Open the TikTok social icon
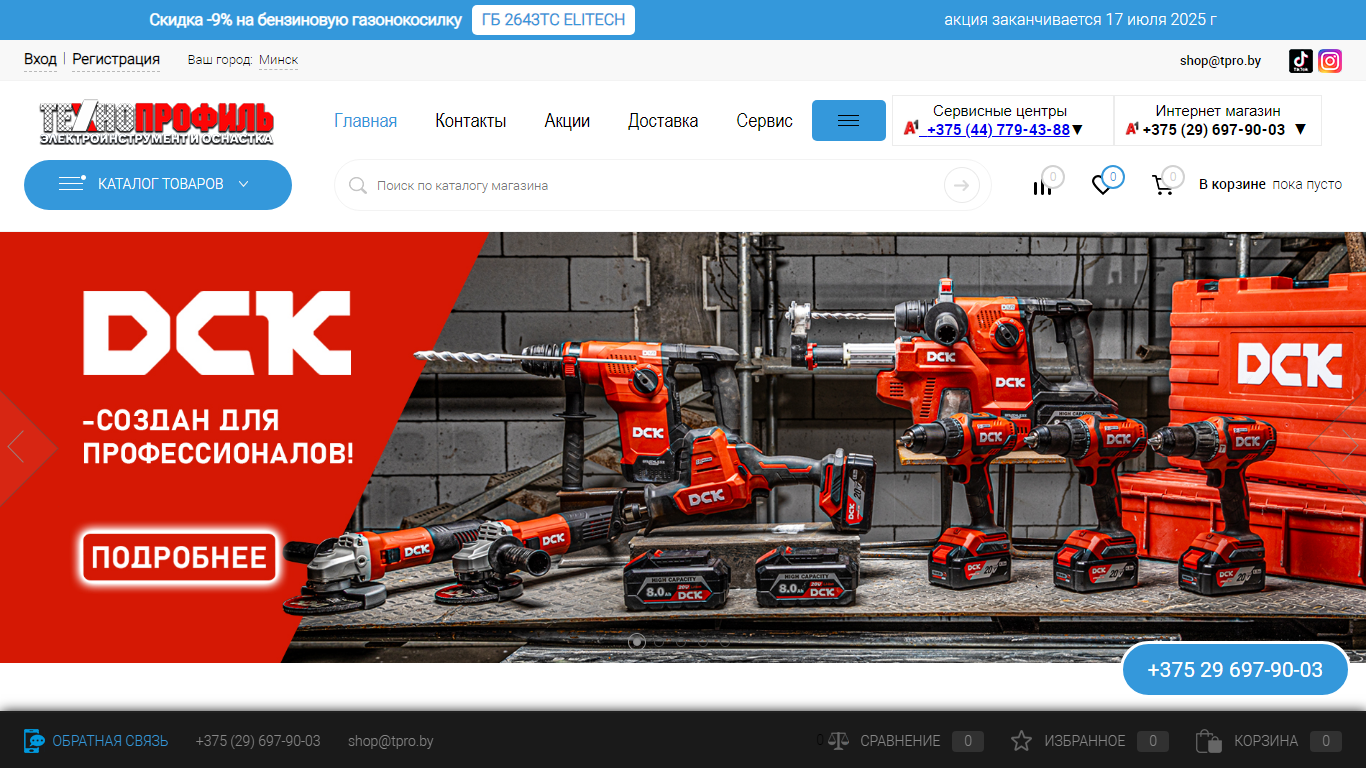The height and width of the screenshot is (768, 1366). point(1301,61)
